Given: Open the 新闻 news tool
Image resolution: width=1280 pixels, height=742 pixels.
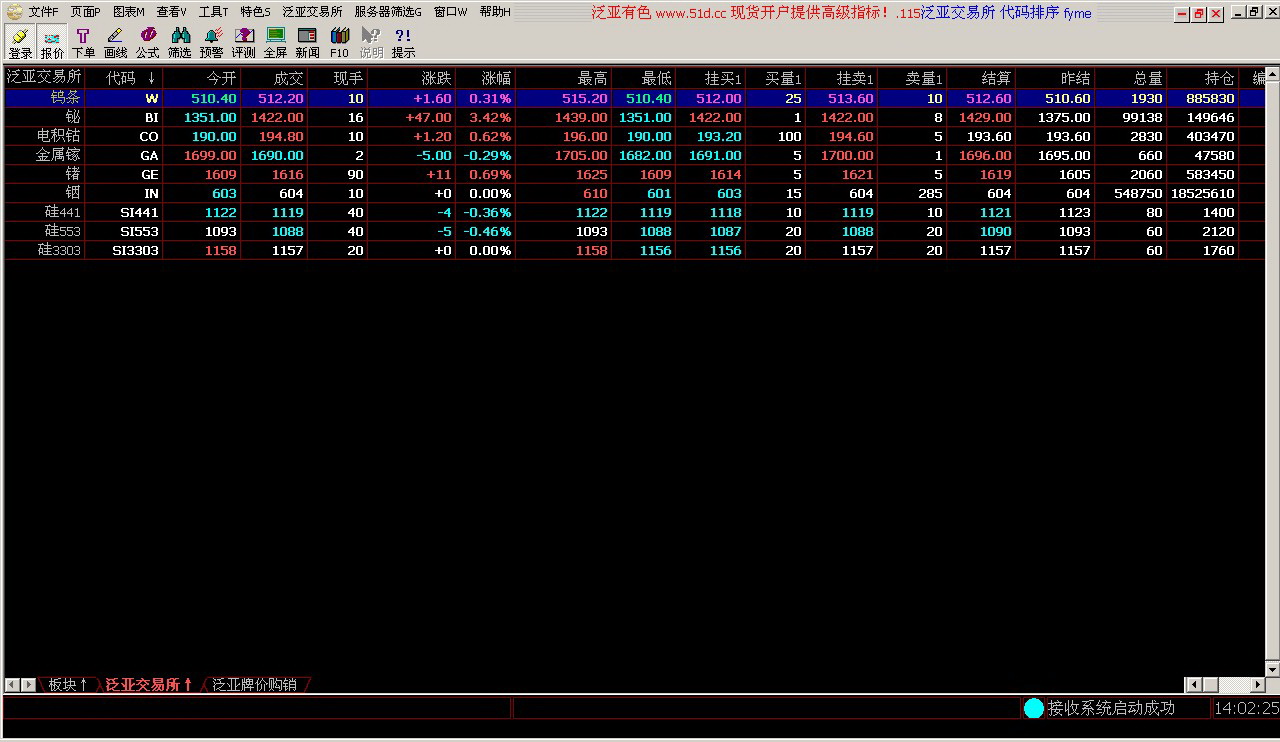Looking at the screenshot, I should click(307, 43).
